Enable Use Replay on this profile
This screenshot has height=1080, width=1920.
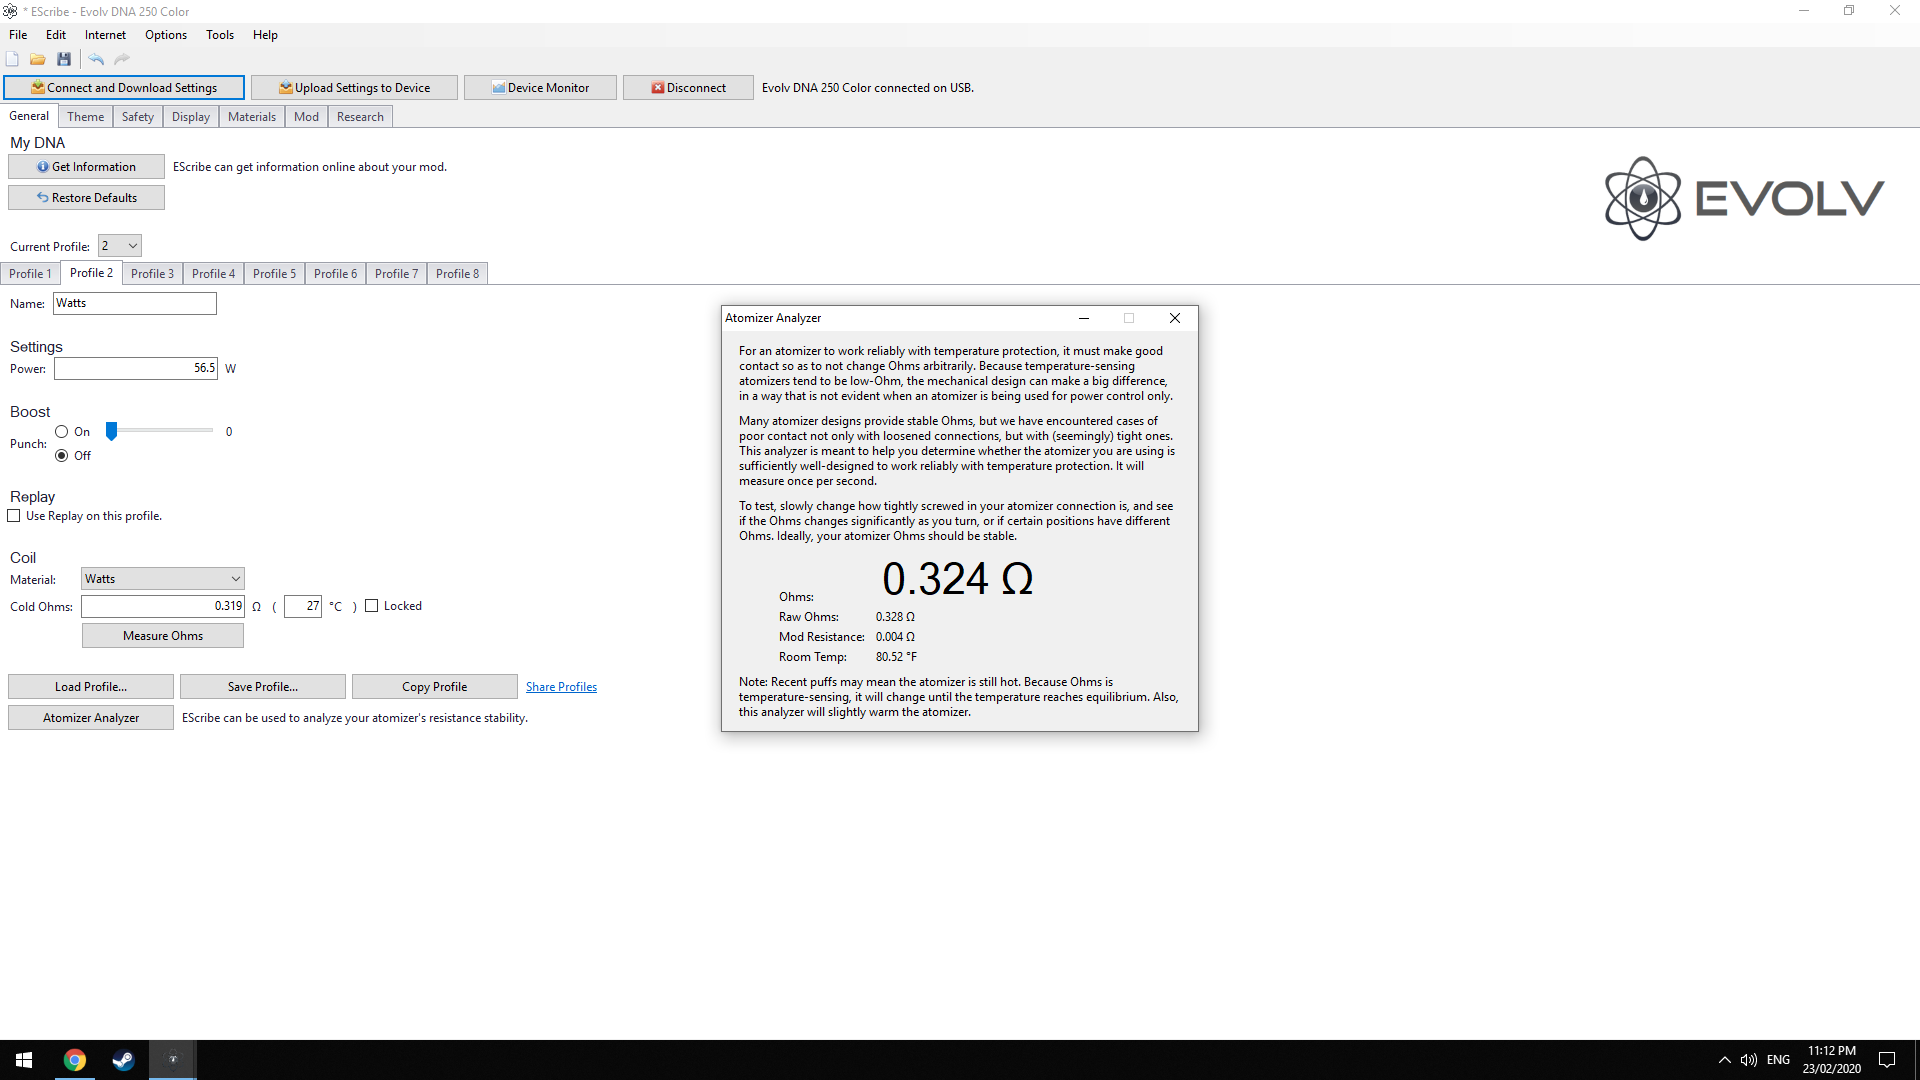tap(14, 516)
